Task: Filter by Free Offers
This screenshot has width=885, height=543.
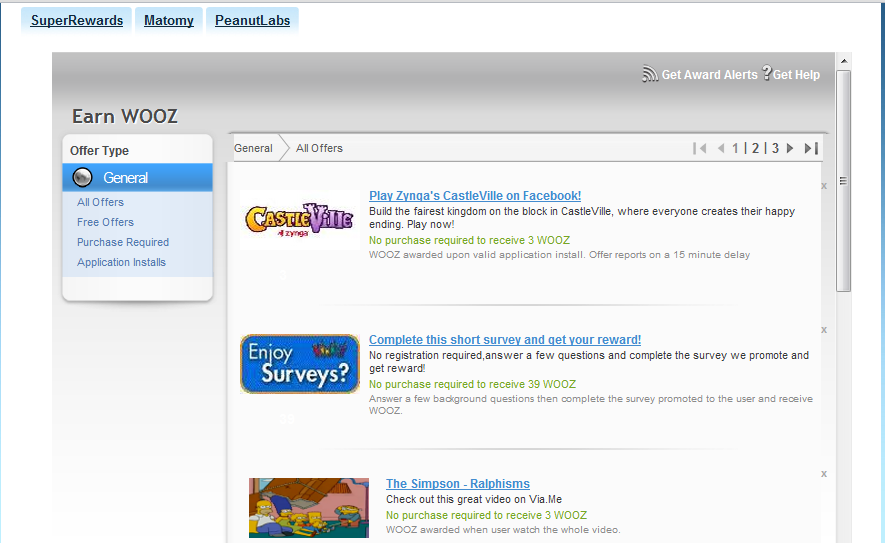Action: 106,222
